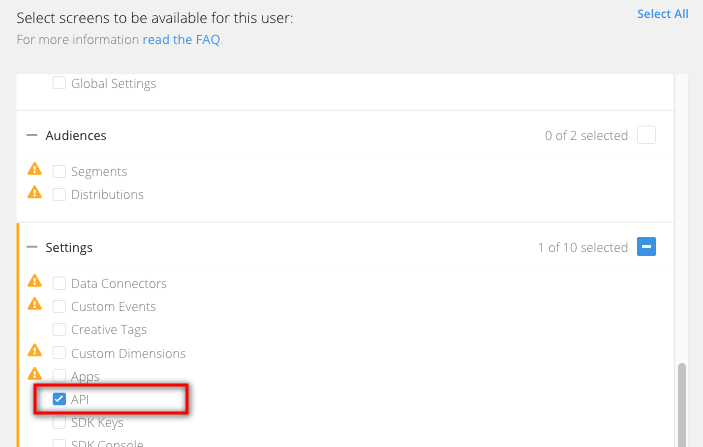The height and width of the screenshot is (447, 703).
Task: Open the read the FAQ link
Action: [181, 40]
